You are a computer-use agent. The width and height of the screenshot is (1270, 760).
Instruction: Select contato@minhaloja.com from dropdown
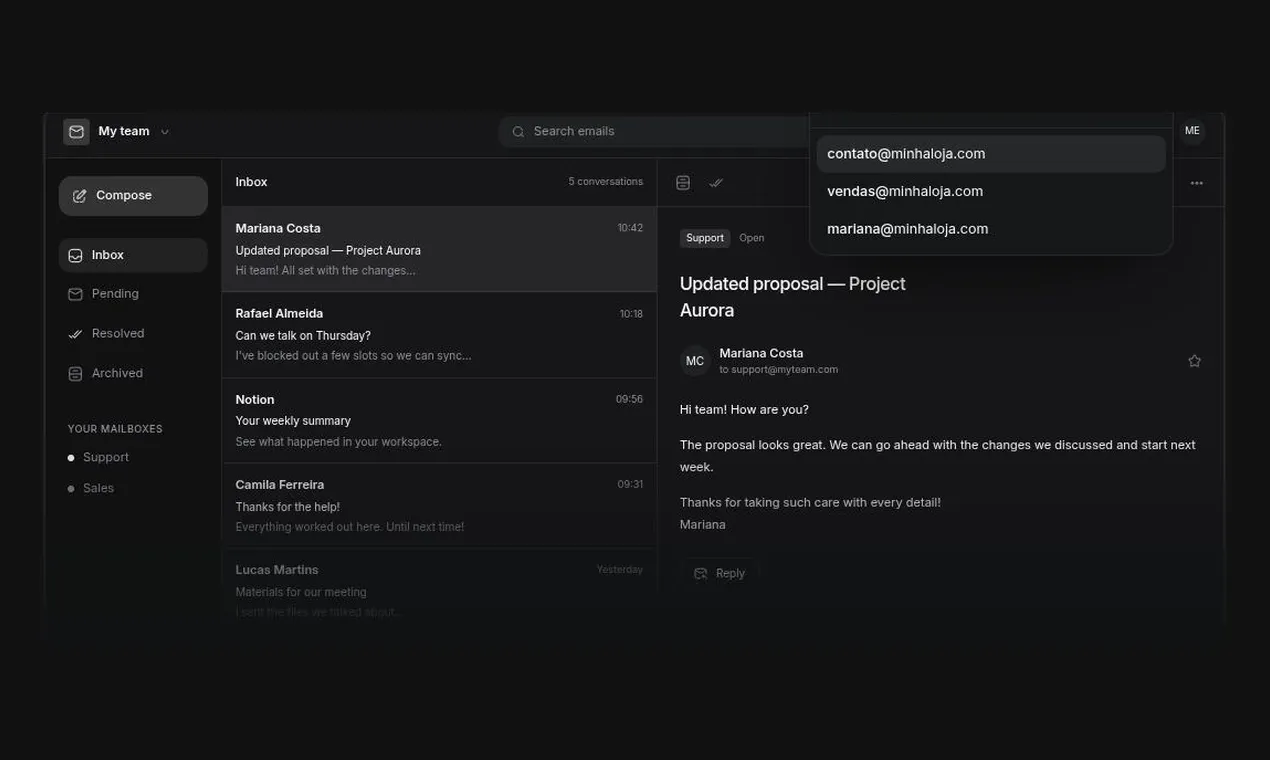click(991, 154)
